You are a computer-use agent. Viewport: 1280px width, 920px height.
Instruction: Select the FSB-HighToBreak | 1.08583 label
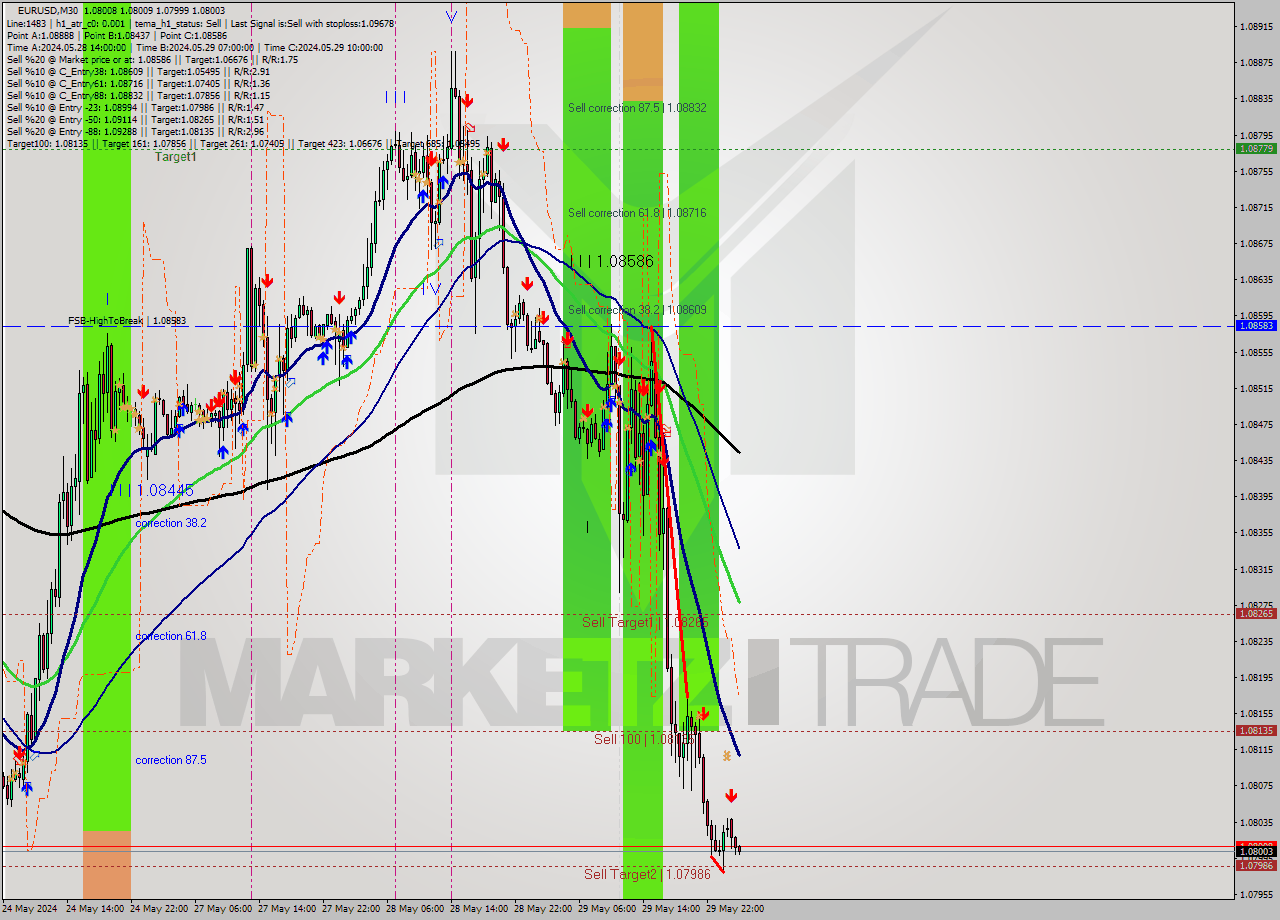127,321
